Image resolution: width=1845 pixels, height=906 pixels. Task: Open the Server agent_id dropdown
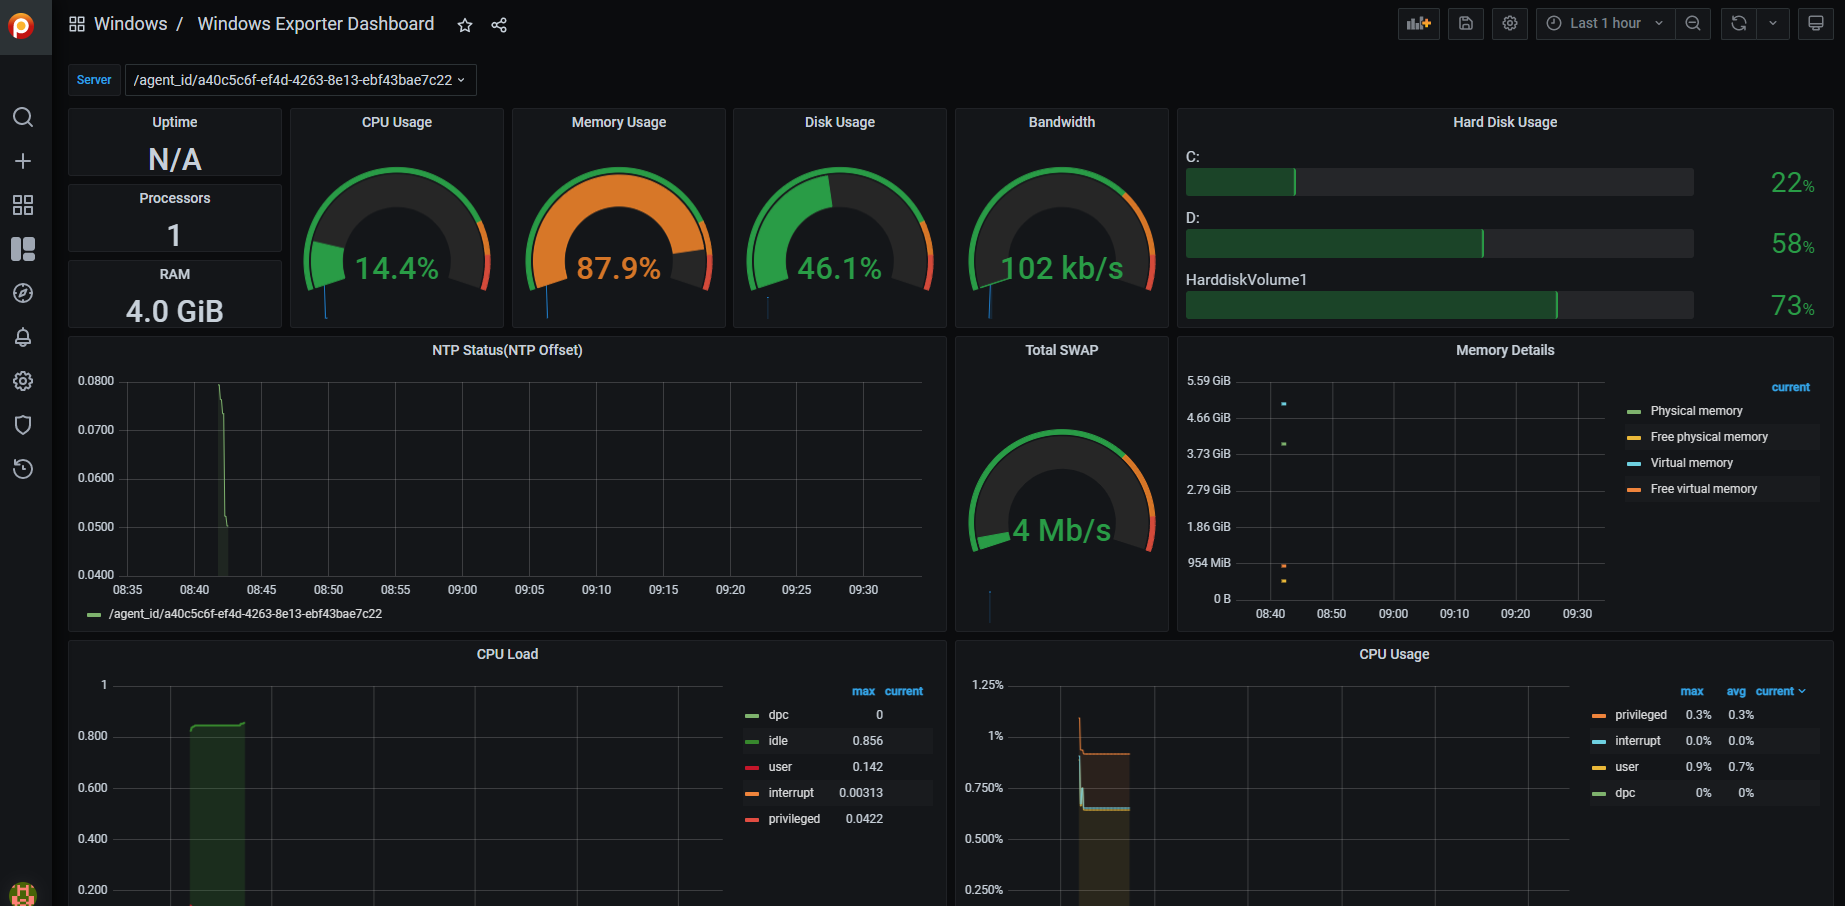(x=300, y=80)
